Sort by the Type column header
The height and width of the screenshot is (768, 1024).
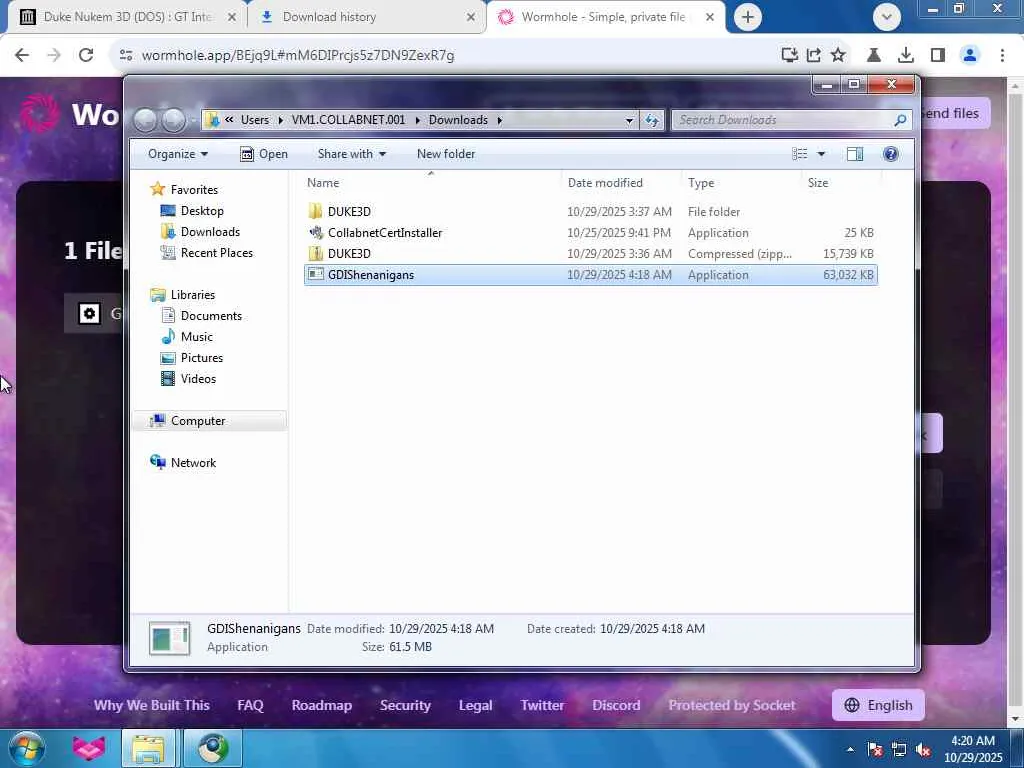point(741,183)
